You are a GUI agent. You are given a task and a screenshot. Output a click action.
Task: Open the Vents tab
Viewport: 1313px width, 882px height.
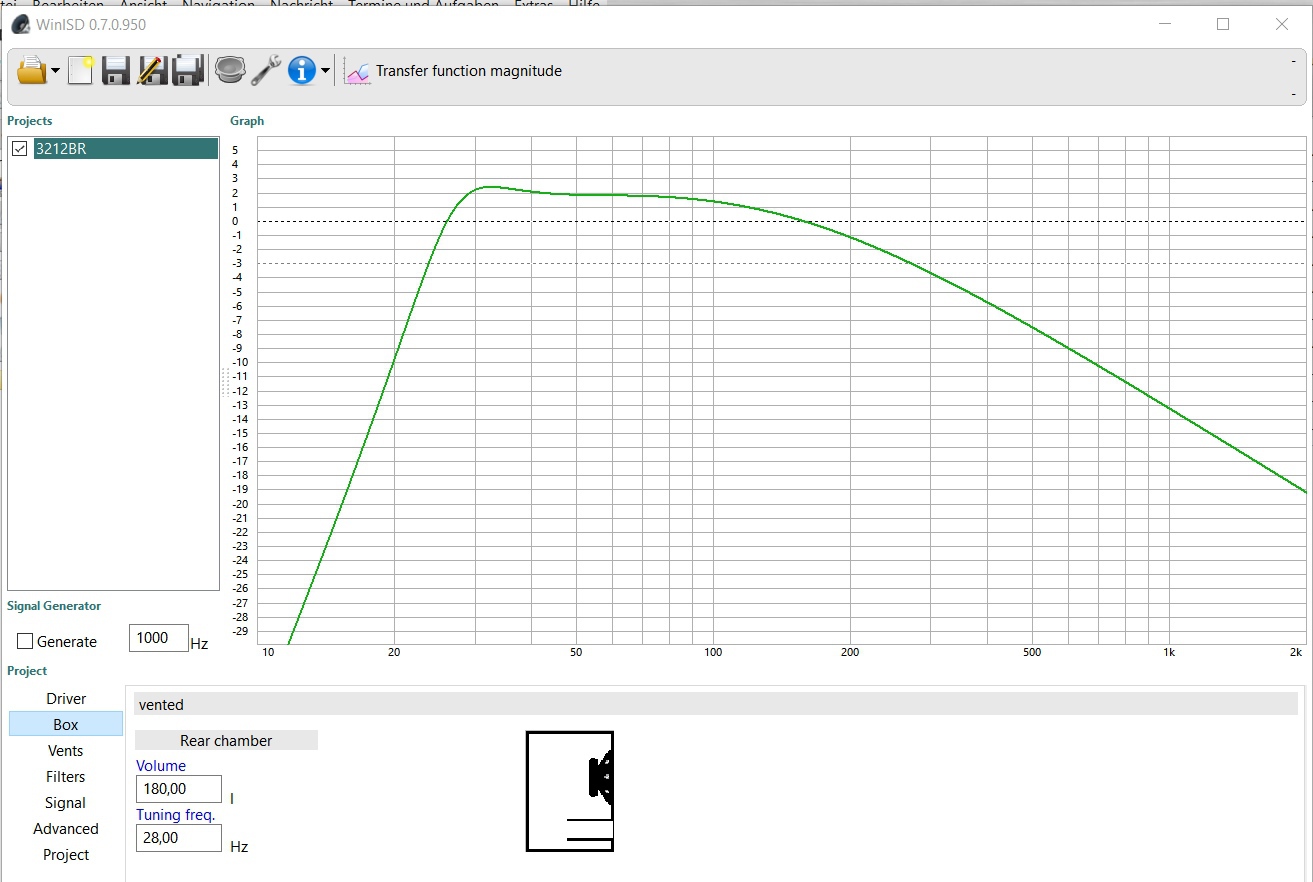click(66, 751)
